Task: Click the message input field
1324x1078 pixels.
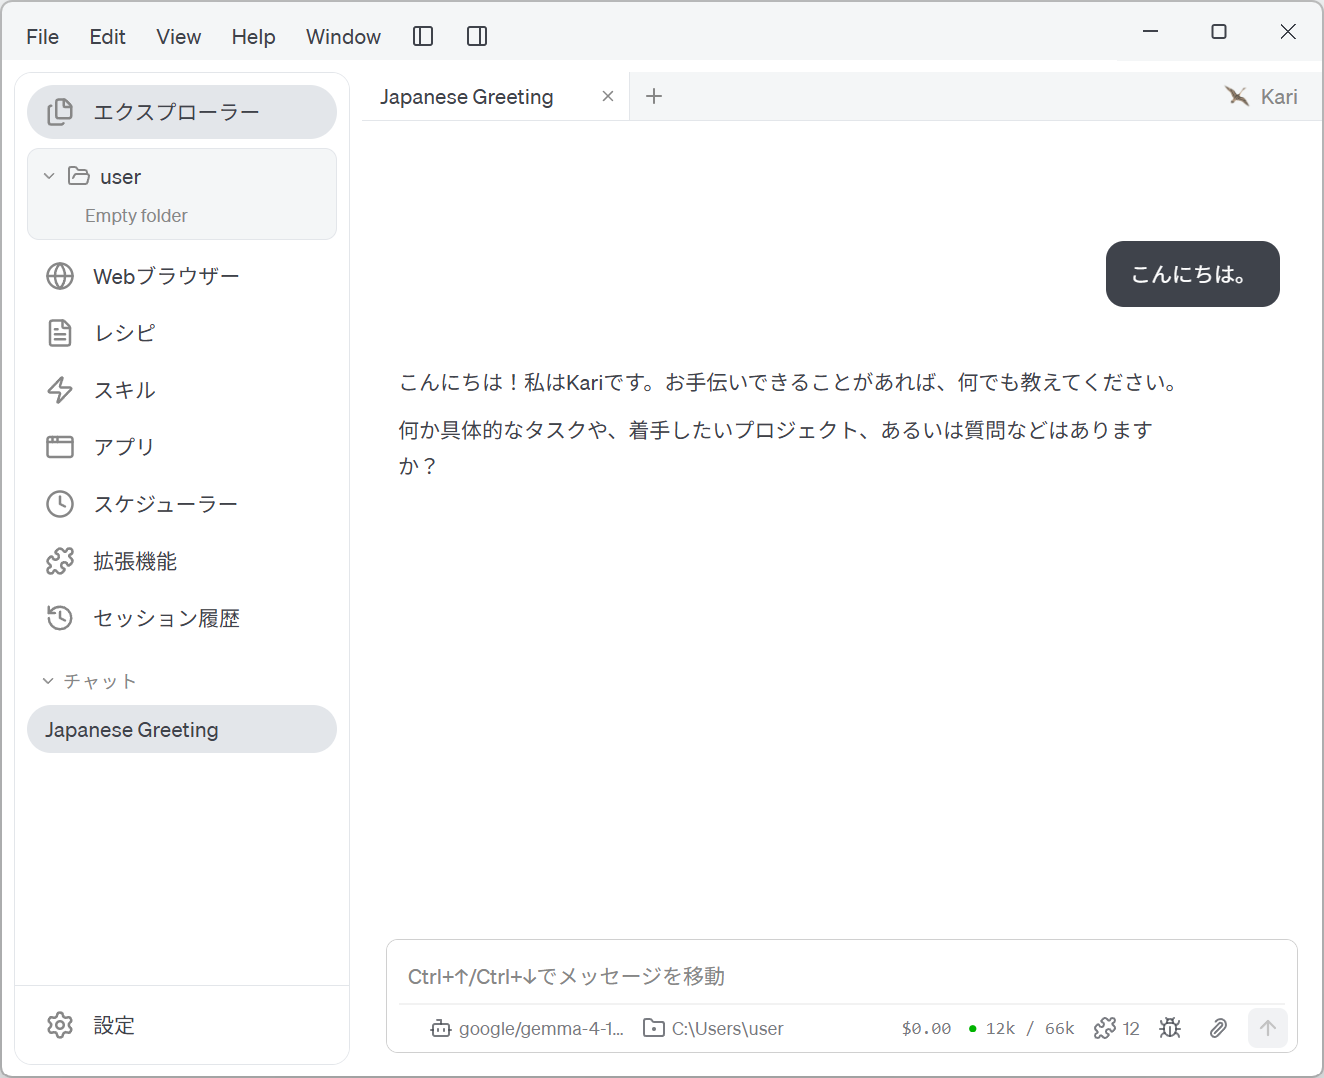Action: 842,976
